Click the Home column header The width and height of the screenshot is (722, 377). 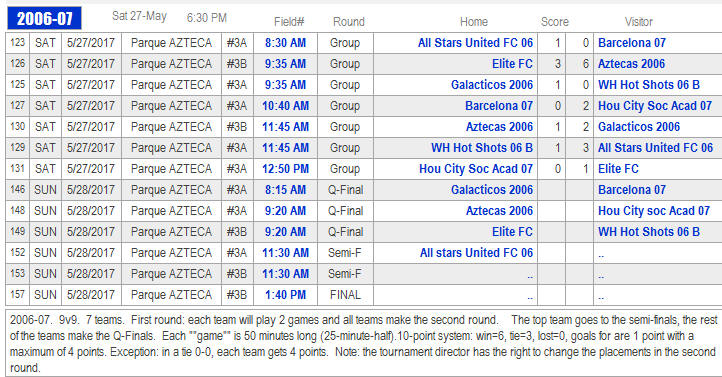[474, 22]
